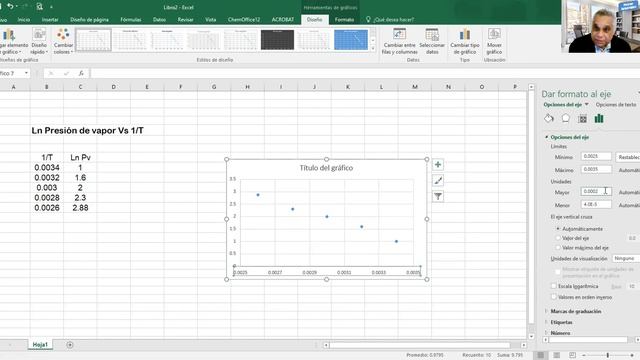Screen dimensions: 640x360
Task: Click the zoom slider in status bar
Action: 608,355
